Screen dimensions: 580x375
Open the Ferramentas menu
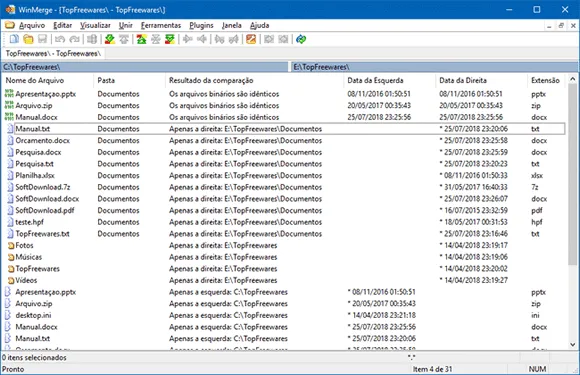tap(161, 25)
